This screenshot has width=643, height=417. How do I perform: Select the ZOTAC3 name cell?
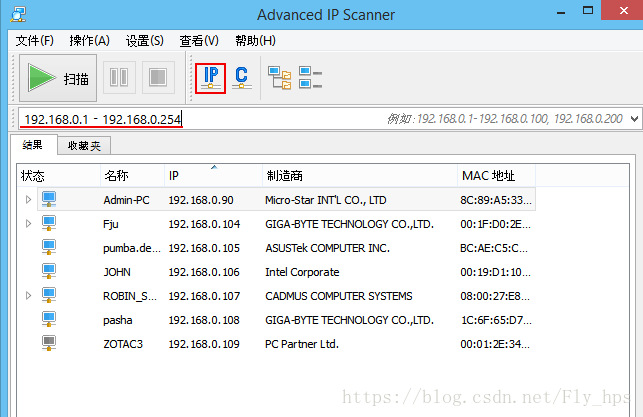pos(123,344)
